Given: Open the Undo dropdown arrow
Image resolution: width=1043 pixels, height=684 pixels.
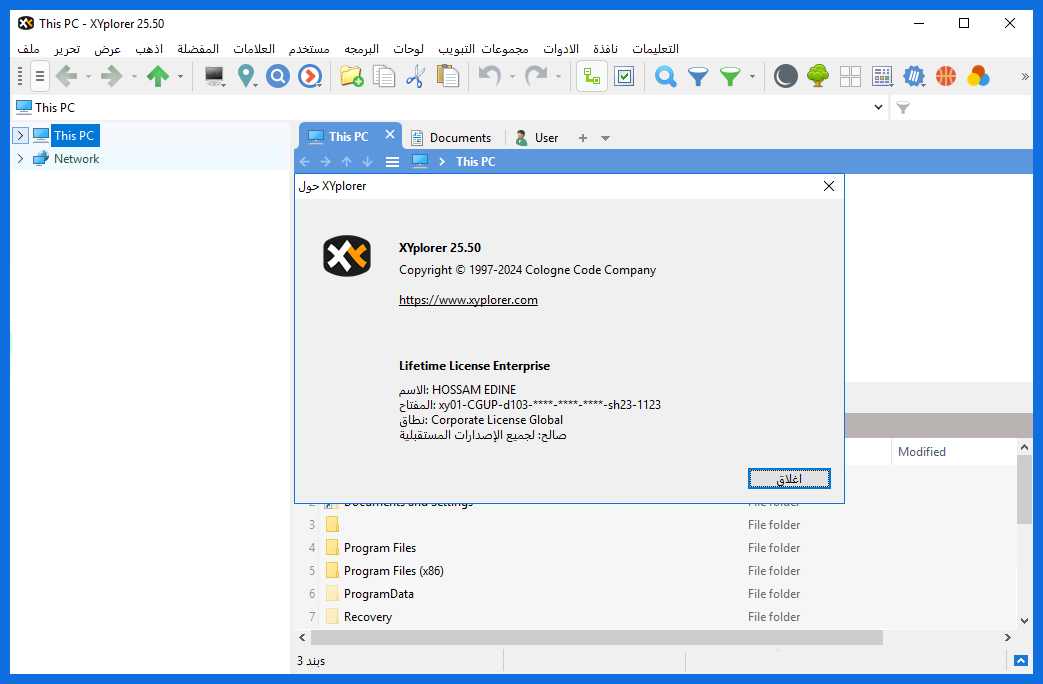Looking at the screenshot, I should pyautogui.click(x=512, y=77).
